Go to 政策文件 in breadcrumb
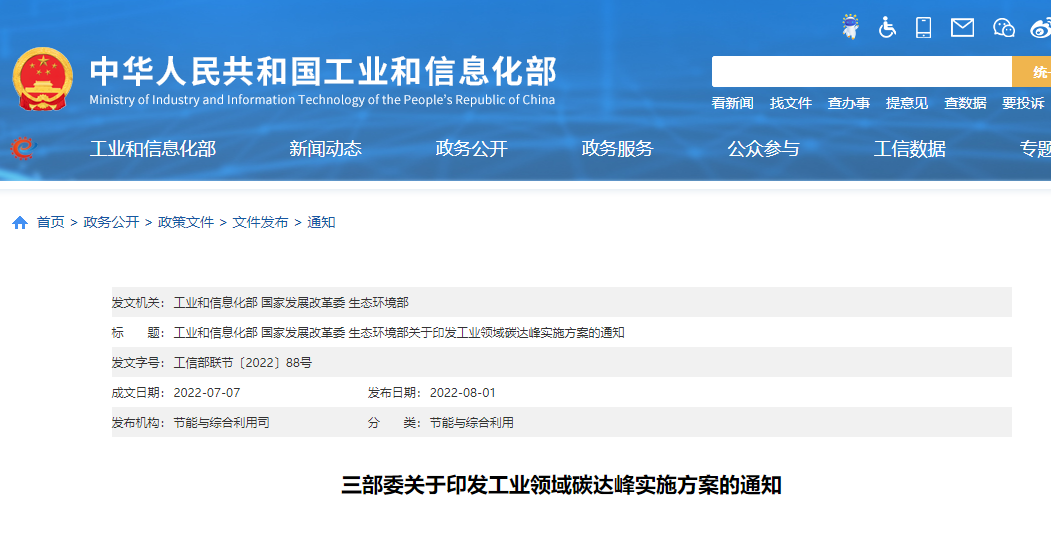 [x=186, y=222]
